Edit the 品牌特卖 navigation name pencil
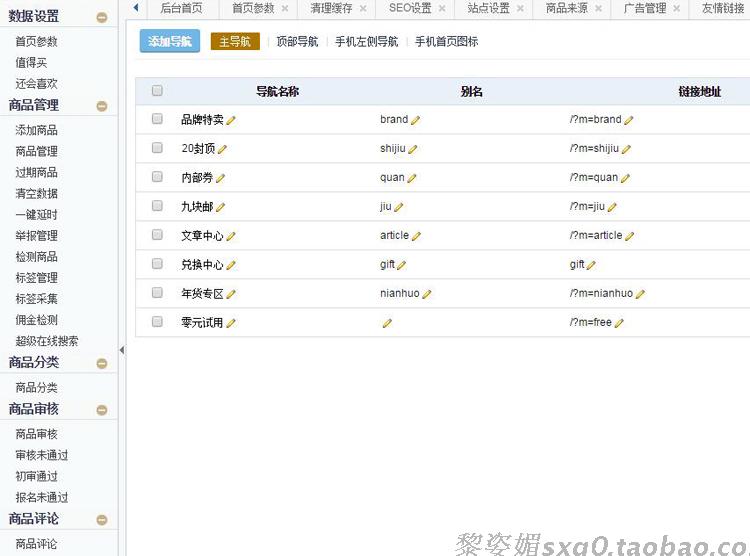Viewport: 750px width, 556px height. pyautogui.click(x=231, y=120)
